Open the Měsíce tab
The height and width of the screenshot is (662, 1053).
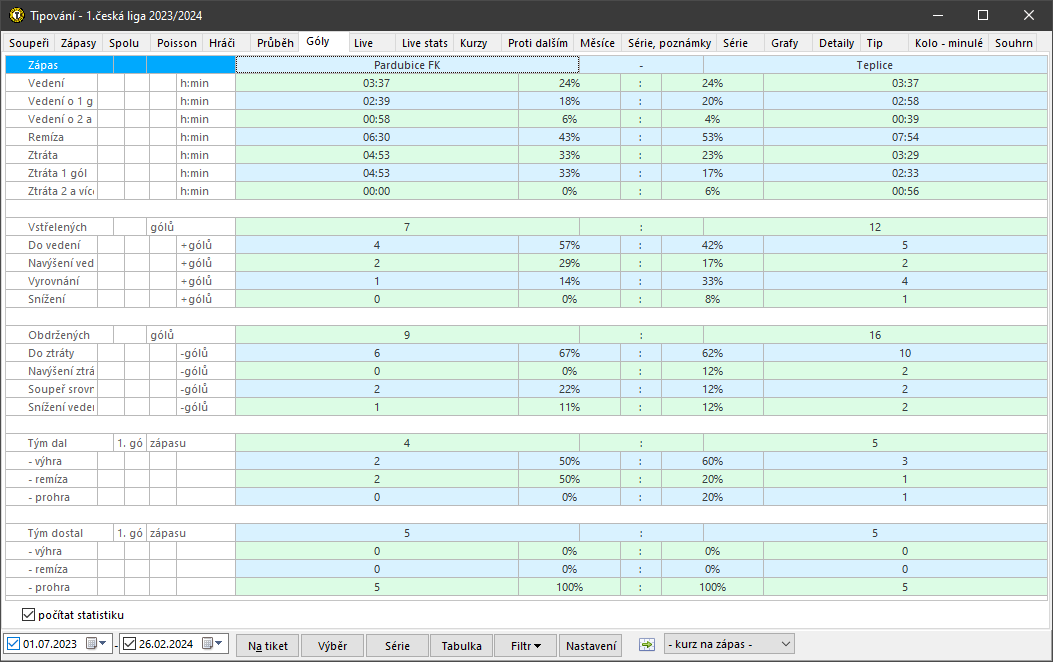pos(597,43)
